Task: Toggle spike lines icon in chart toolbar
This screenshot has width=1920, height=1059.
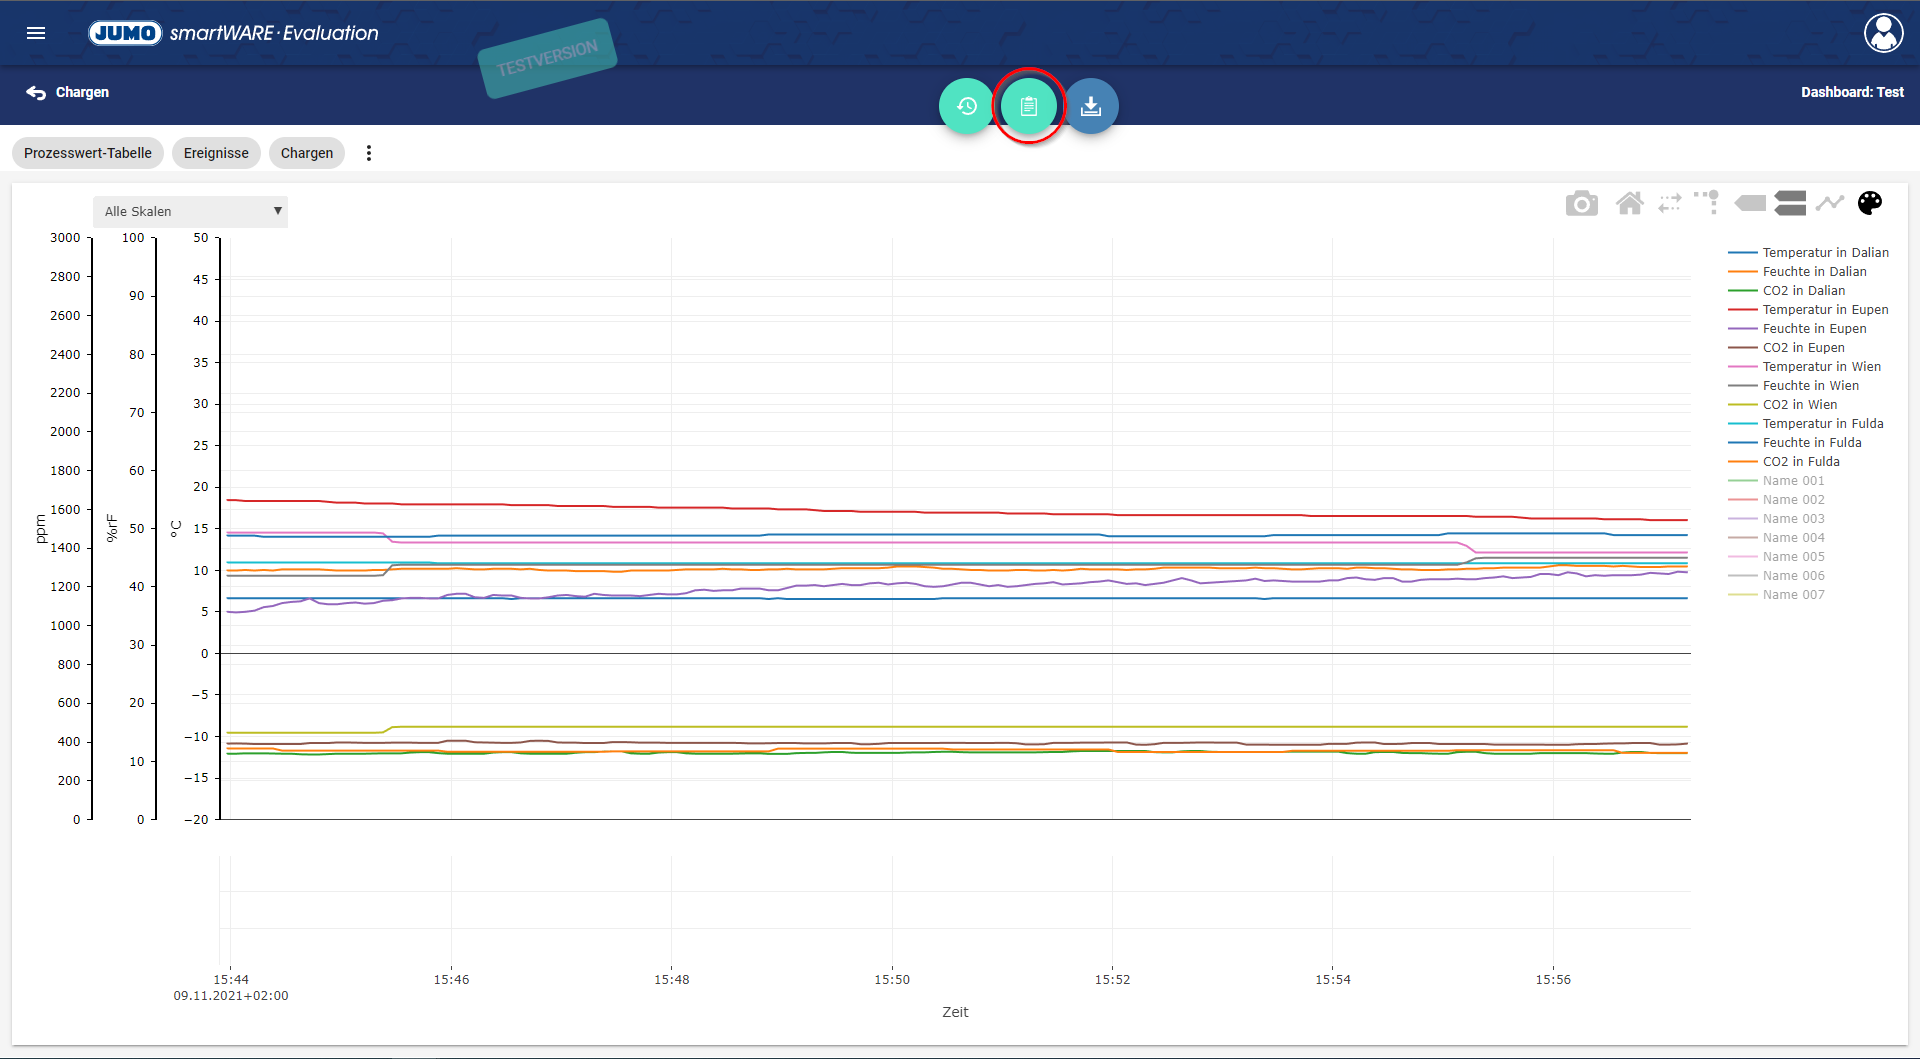Action: 1707,203
